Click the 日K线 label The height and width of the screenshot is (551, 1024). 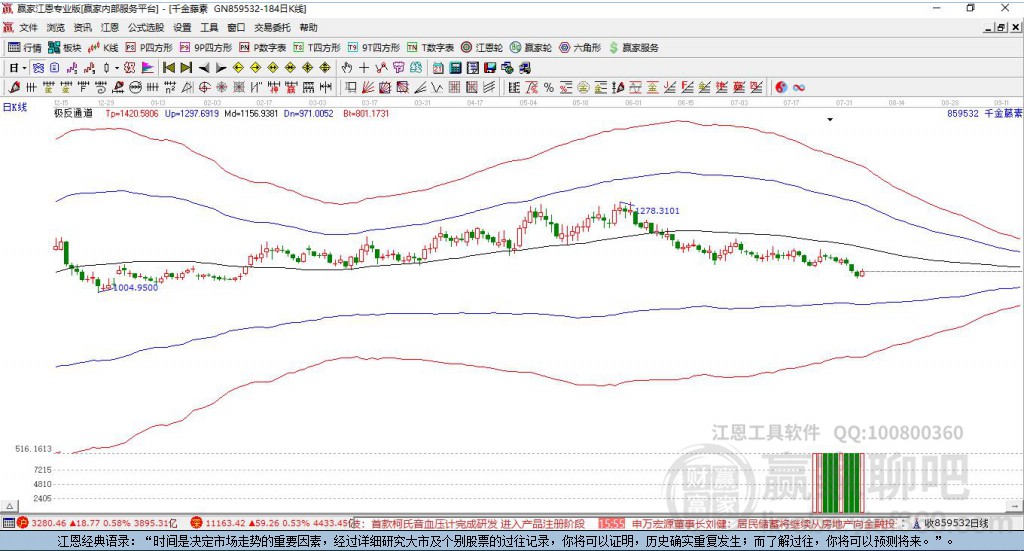pos(14,107)
